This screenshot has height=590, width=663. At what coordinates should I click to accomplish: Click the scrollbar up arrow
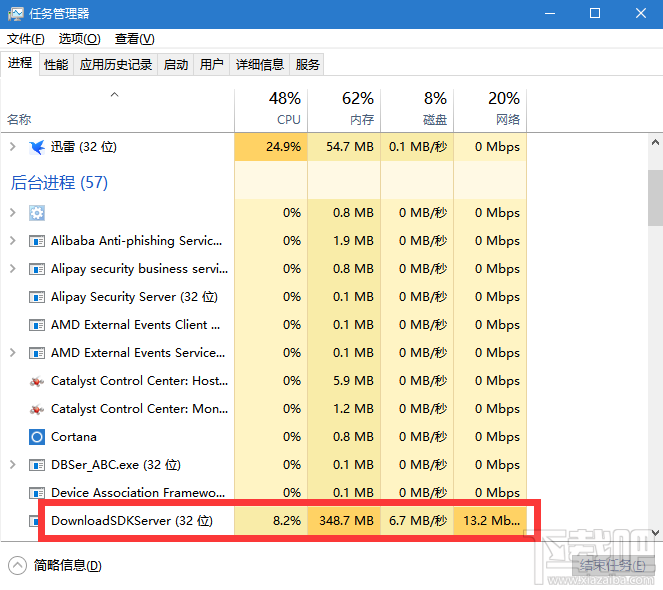(x=655, y=143)
